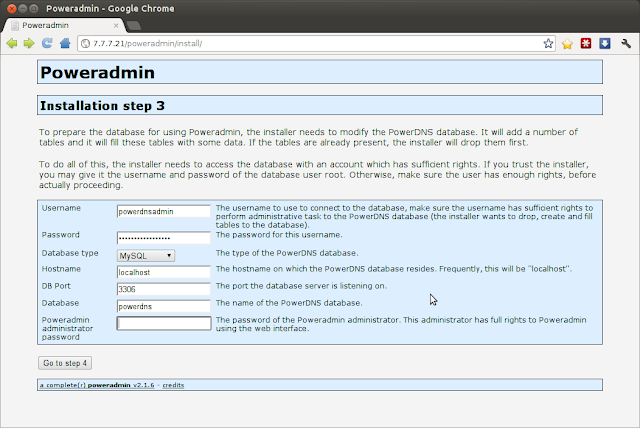The height and width of the screenshot is (428, 640).
Task: Click the Installation step 3 heading
Action: coord(102,106)
